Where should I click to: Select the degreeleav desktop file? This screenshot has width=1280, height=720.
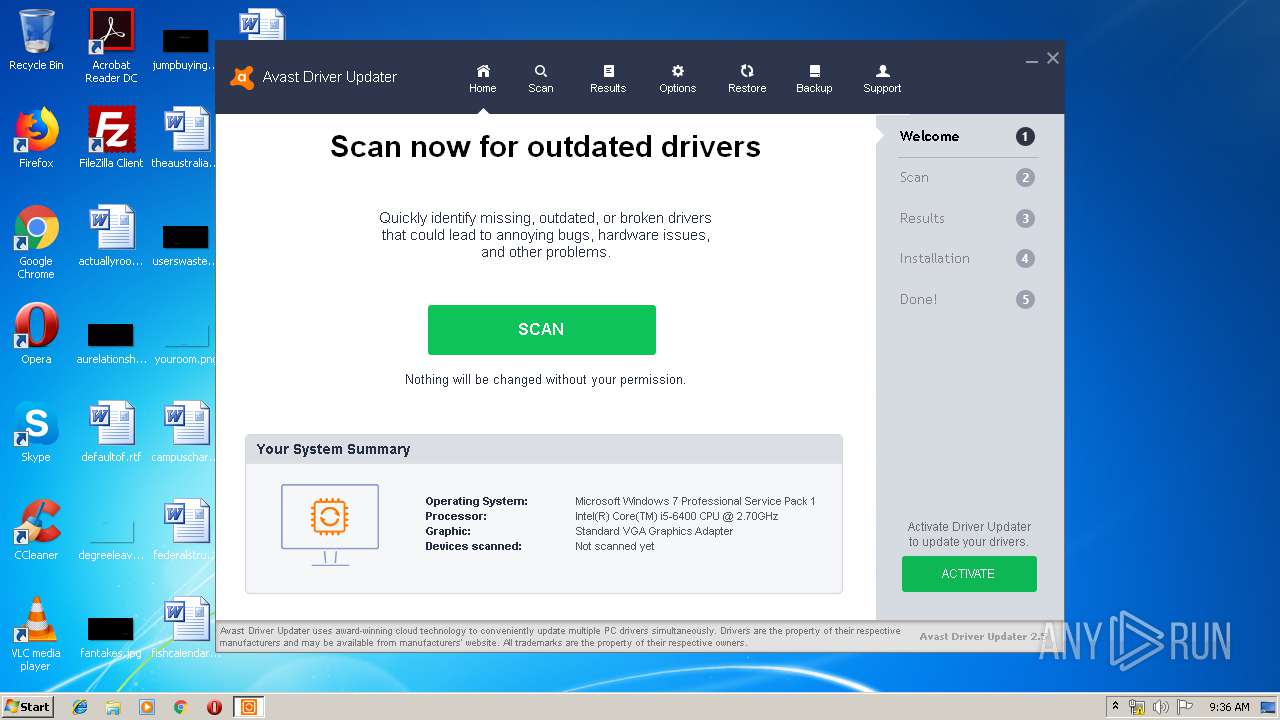click(111, 538)
